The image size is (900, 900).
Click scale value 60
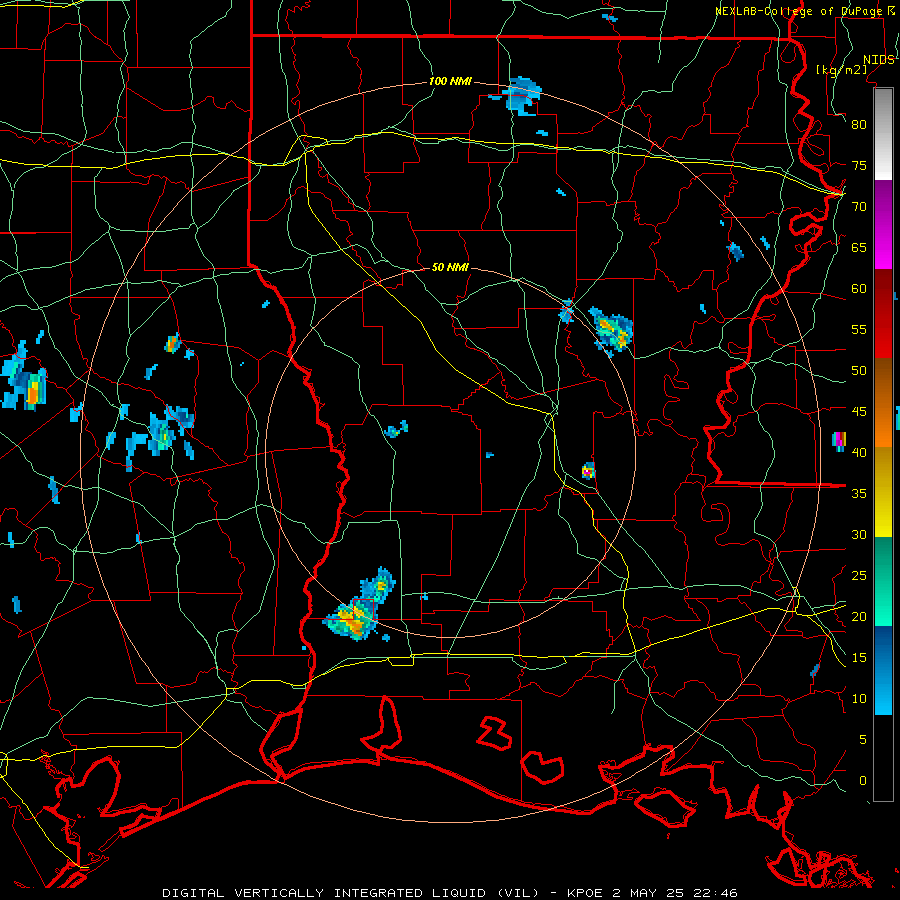click(859, 289)
